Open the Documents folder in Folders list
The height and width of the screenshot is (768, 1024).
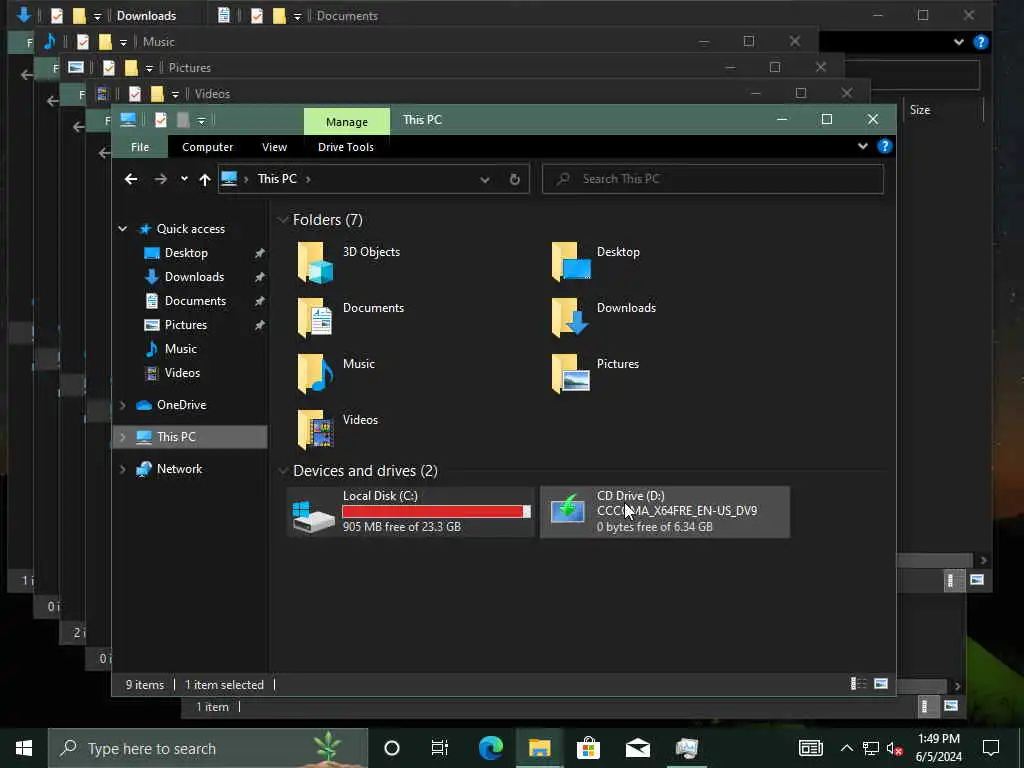(351, 319)
